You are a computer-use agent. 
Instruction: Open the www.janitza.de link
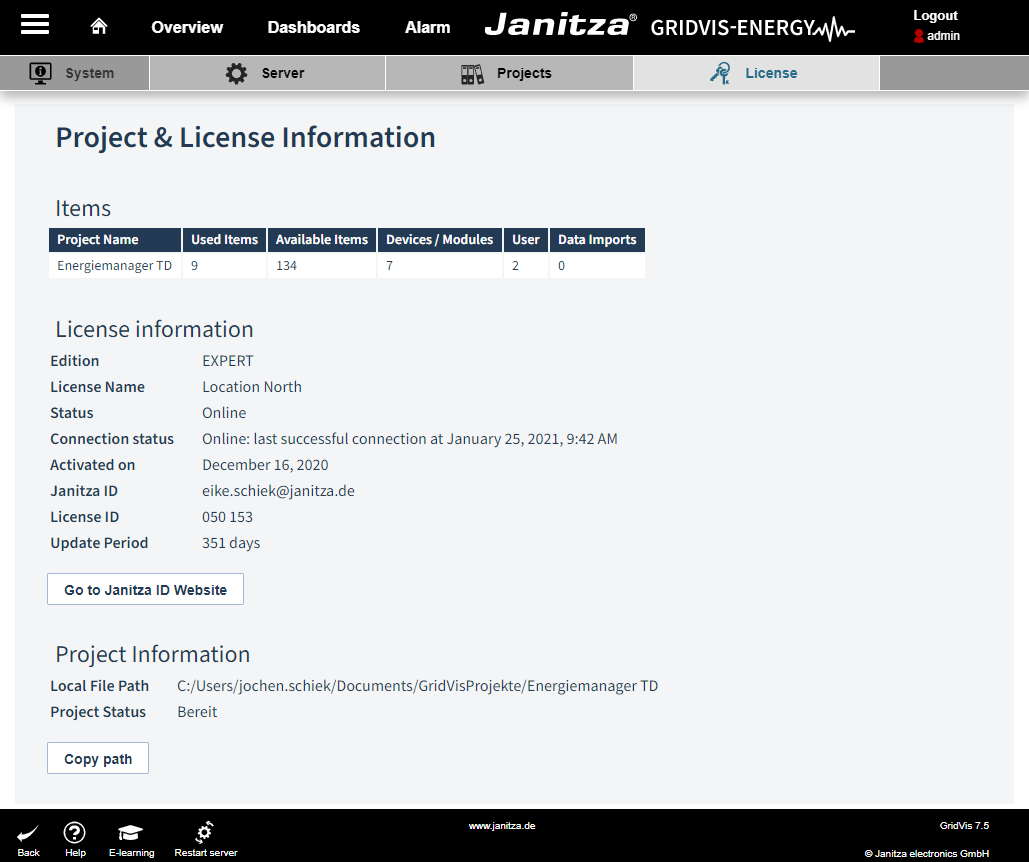(x=501, y=825)
